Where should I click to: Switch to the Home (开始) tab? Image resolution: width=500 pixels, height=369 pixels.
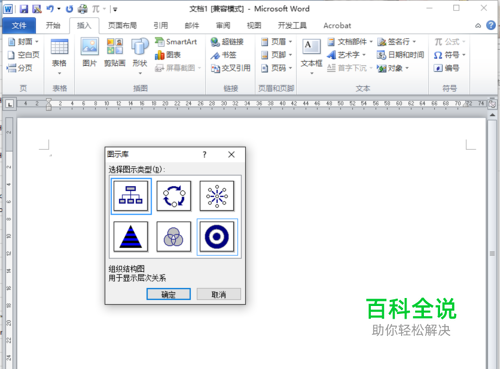(x=53, y=26)
